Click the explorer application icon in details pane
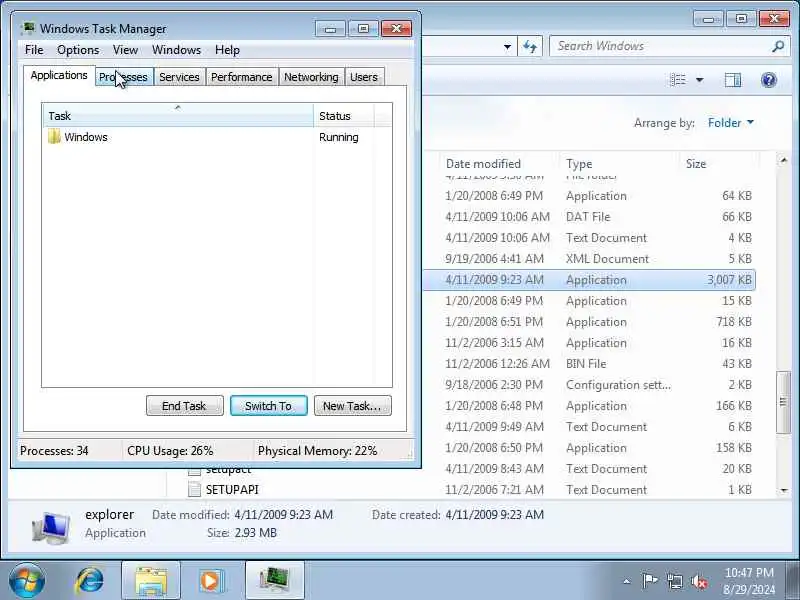This screenshot has height=600, width=800. tap(51, 528)
